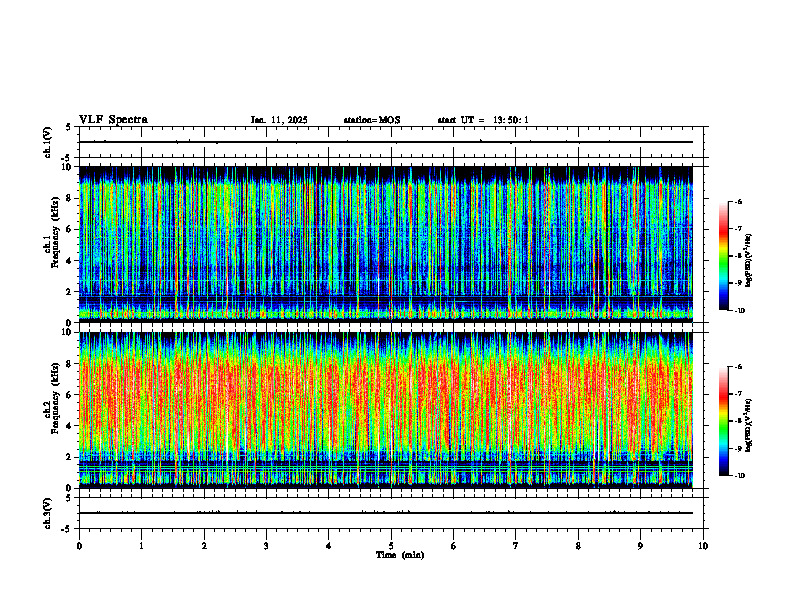Click time-axis tick label "4"
Image resolution: width=792 pixels, height=612 pixels.
pyautogui.click(x=329, y=546)
